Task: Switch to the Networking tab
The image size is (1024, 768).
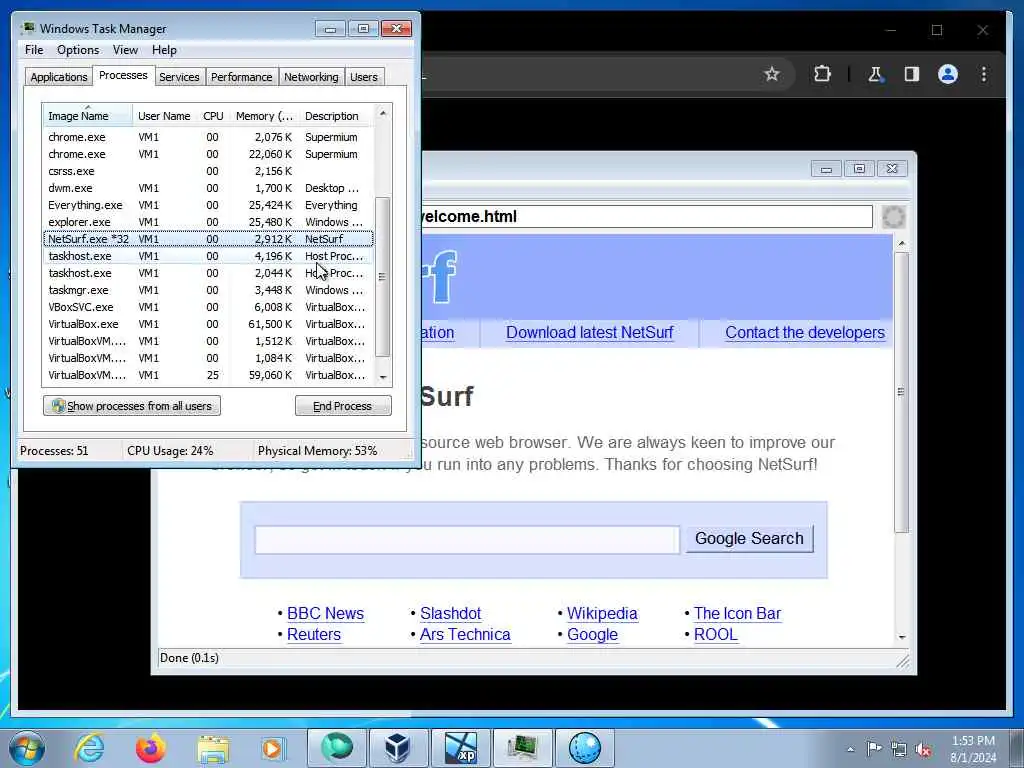Action: pos(311,77)
